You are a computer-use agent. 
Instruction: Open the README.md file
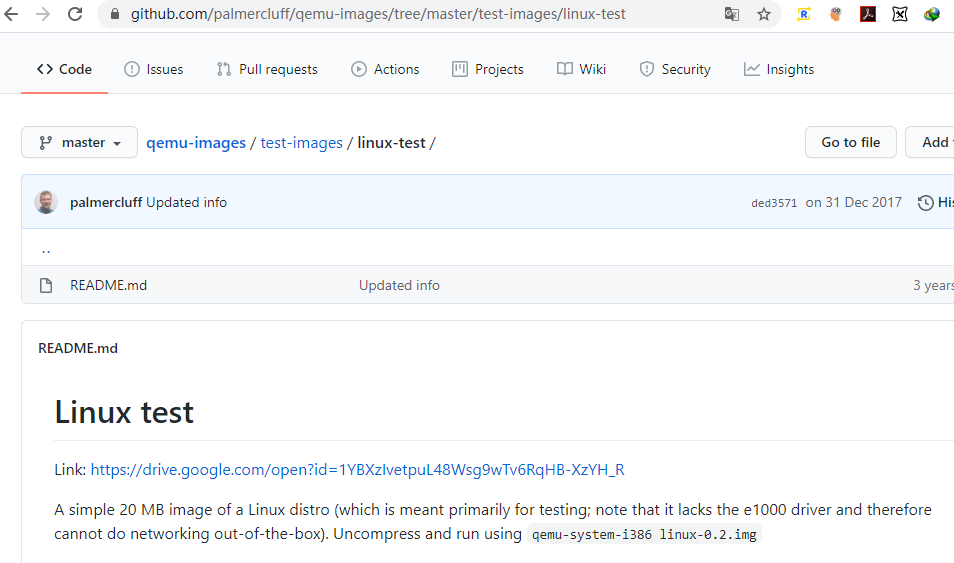pos(108,285)
